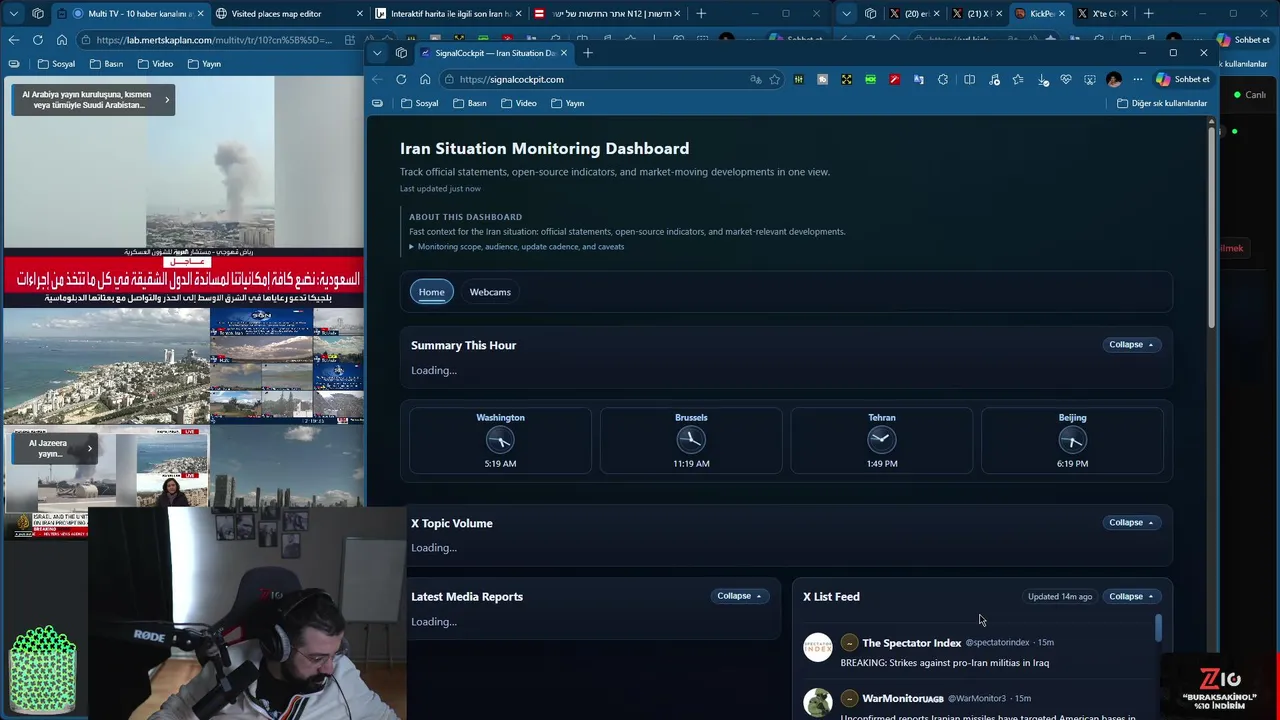Click the Washington clock card
The image size is (1280, 720).
click(500, 440)
